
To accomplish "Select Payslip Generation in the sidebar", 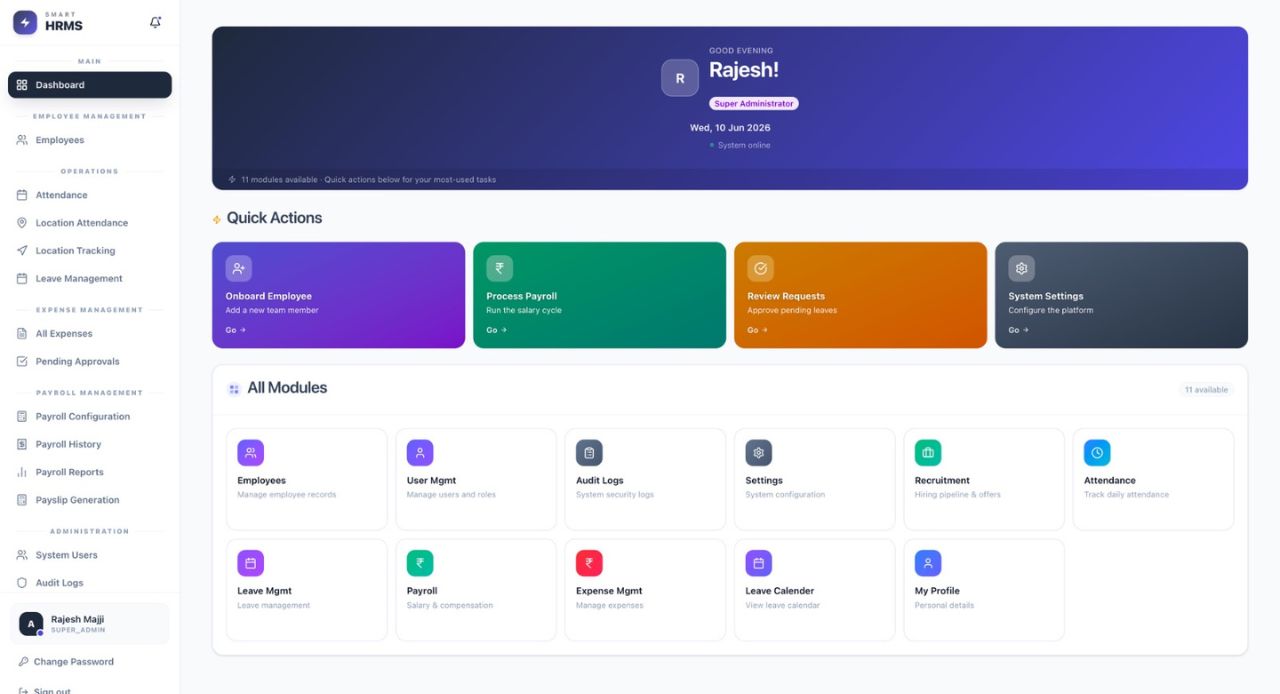I will click(90, 500).
